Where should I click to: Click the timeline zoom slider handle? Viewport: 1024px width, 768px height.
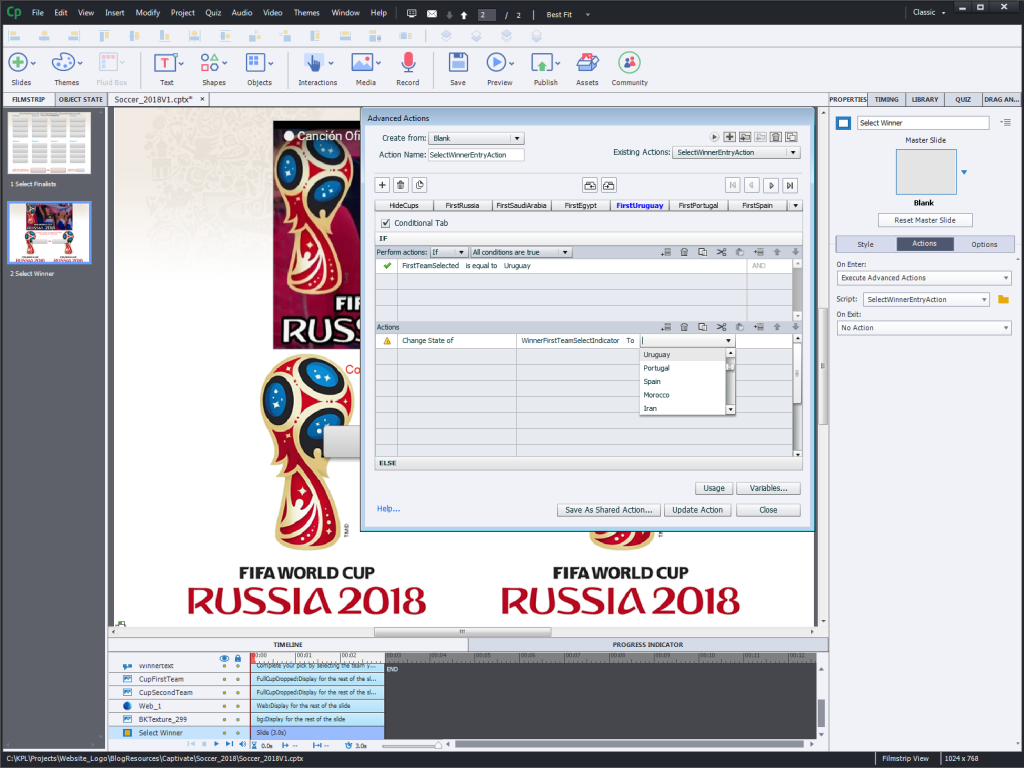coord(437,745)
